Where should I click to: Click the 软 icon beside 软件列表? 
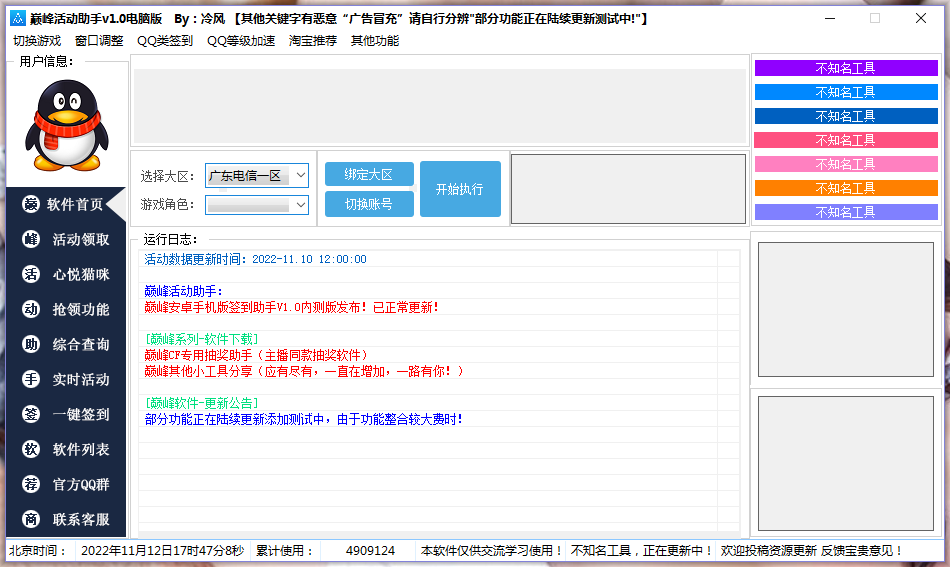(x=31, y=449)
